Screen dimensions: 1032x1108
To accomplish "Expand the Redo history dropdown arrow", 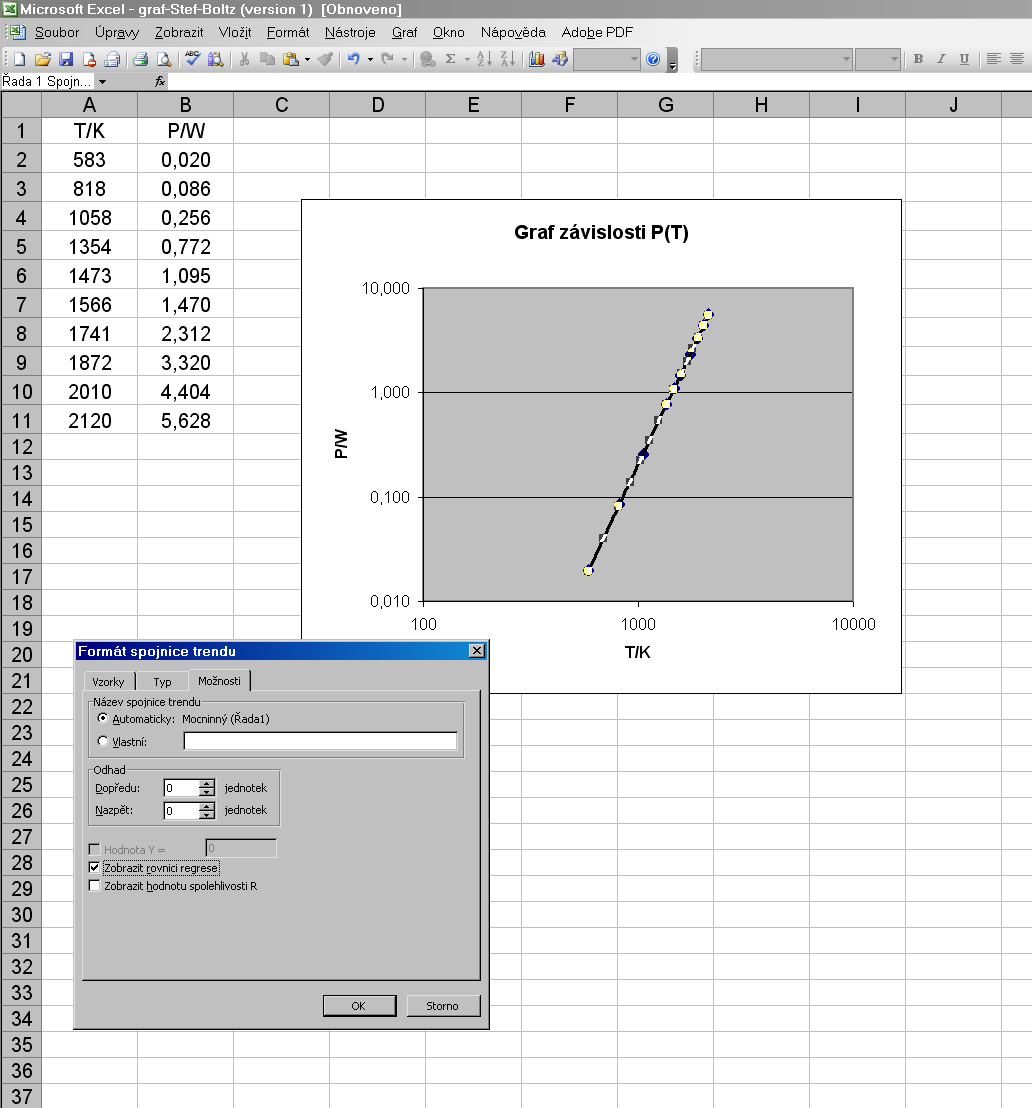I will coord(404,59).
